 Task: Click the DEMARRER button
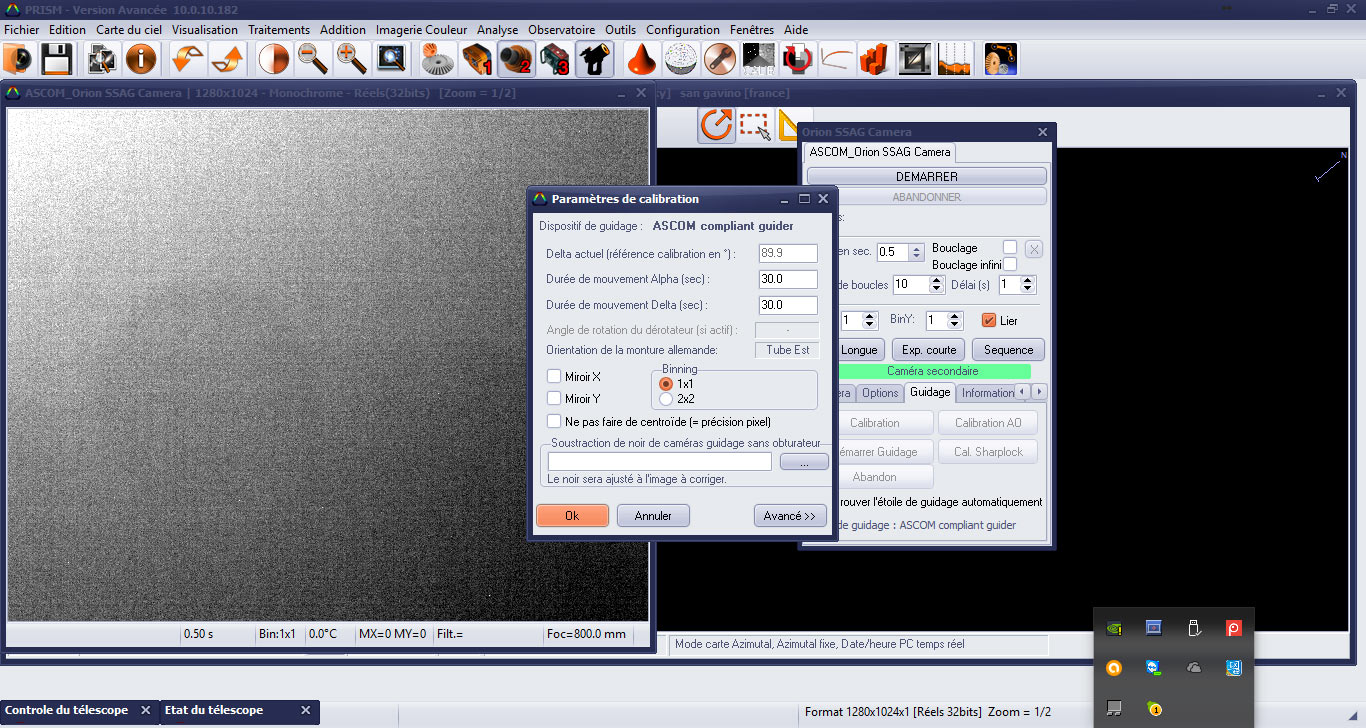pos(926,177)
